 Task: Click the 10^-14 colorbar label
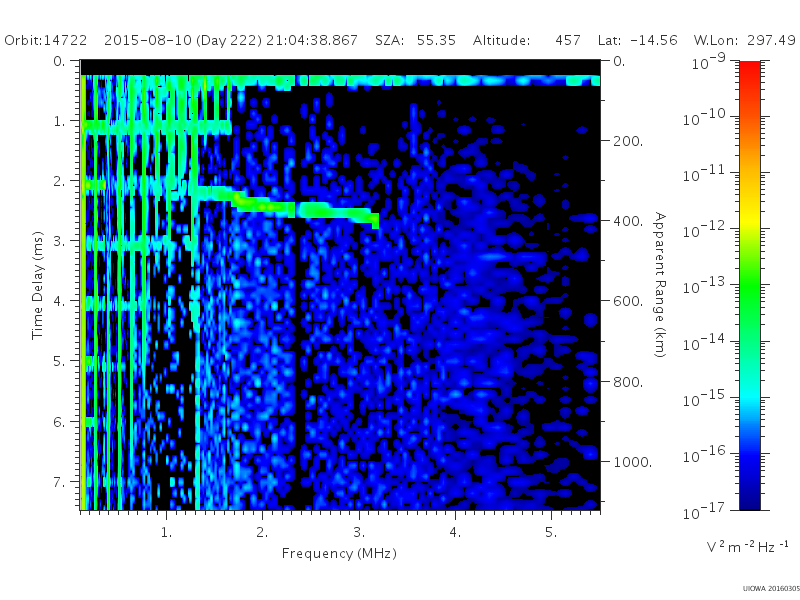(704, 341)
